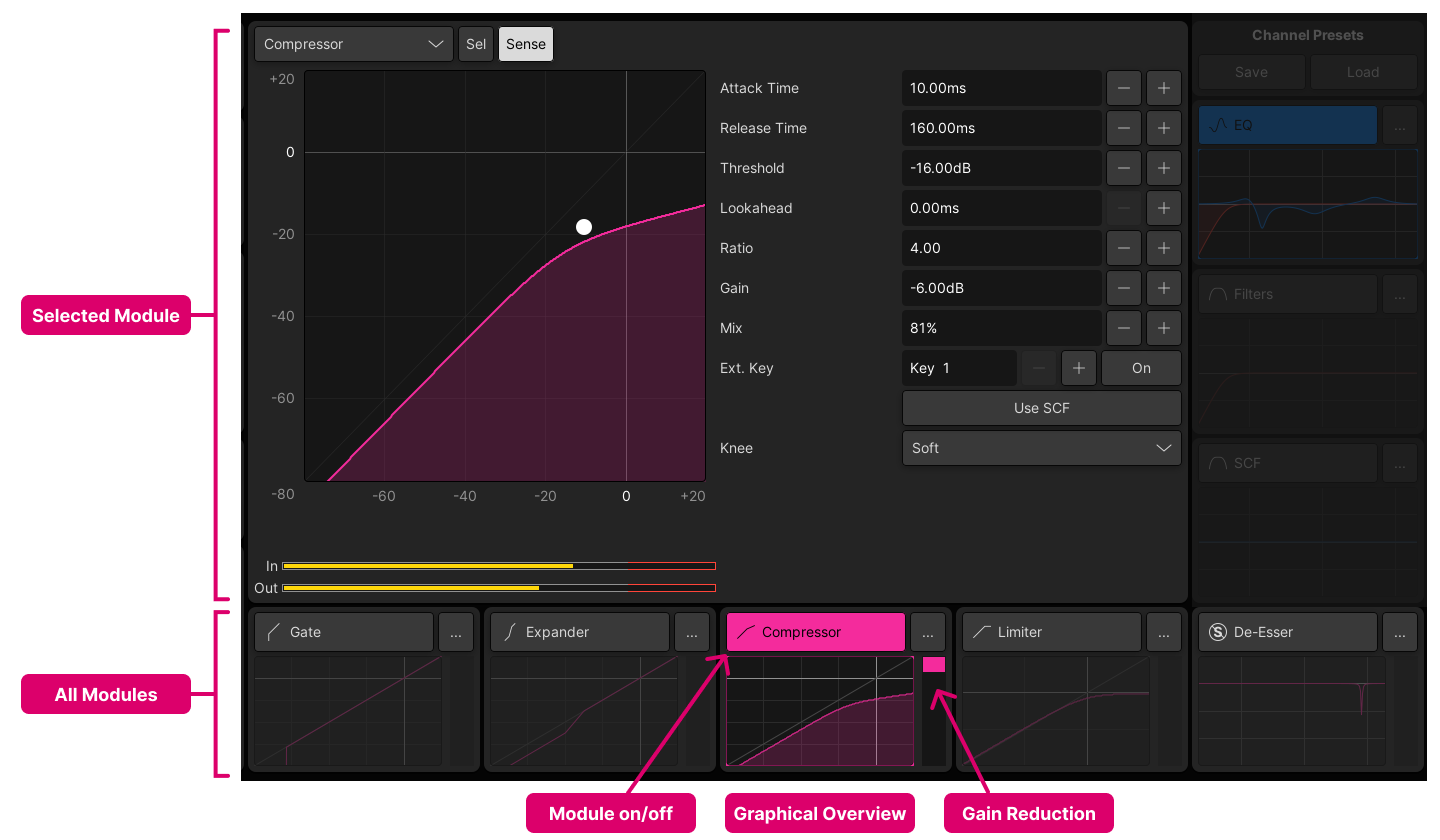Decrease Ratio with minus button
The image size is (1440, 840).
(1123, 248)
